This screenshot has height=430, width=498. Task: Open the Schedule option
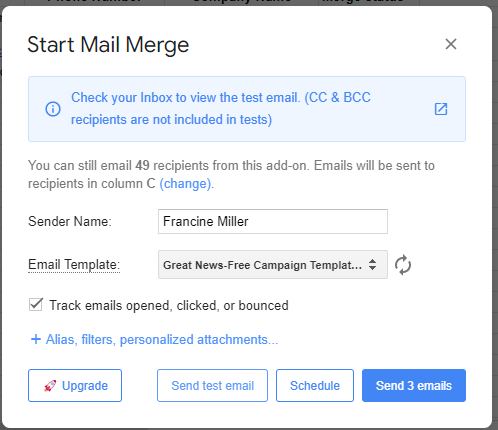(x=315, y=385)
